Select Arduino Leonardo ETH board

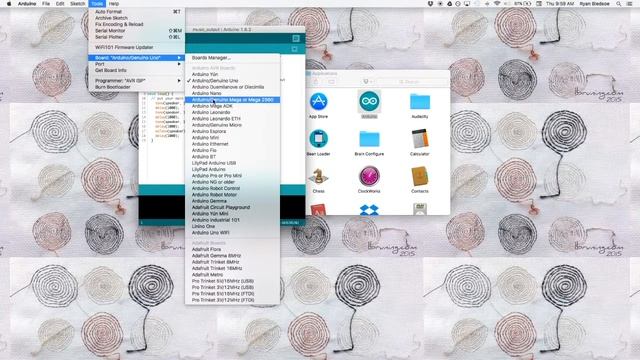click(x=233, y=119)
